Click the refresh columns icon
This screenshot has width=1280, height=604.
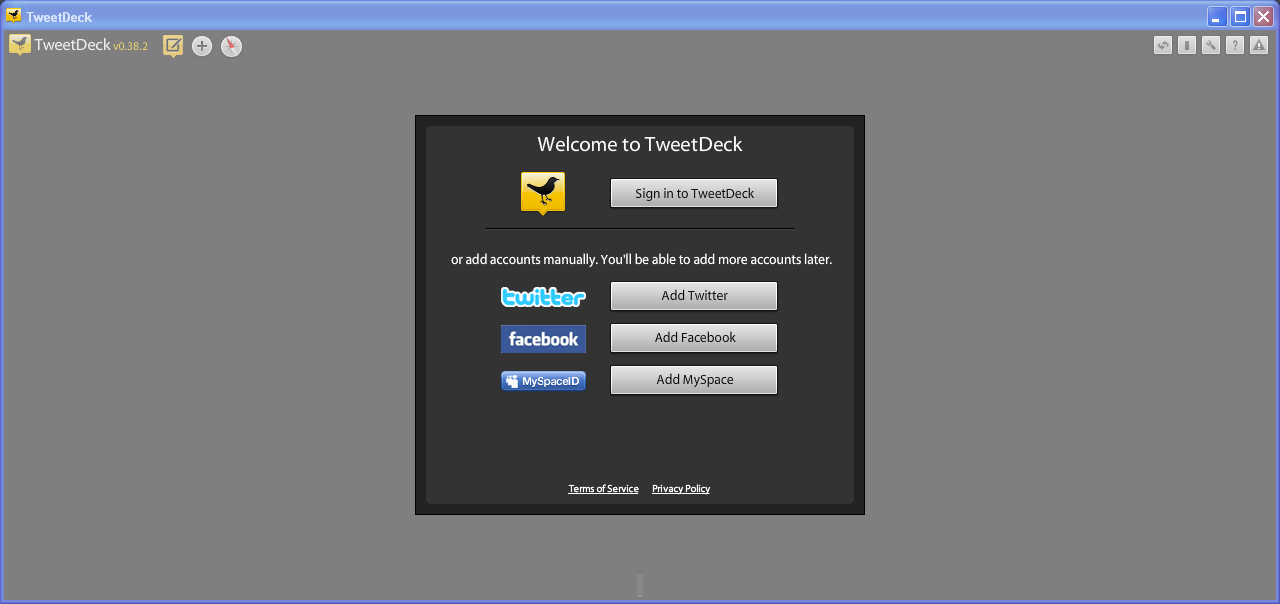[1162, 45]
